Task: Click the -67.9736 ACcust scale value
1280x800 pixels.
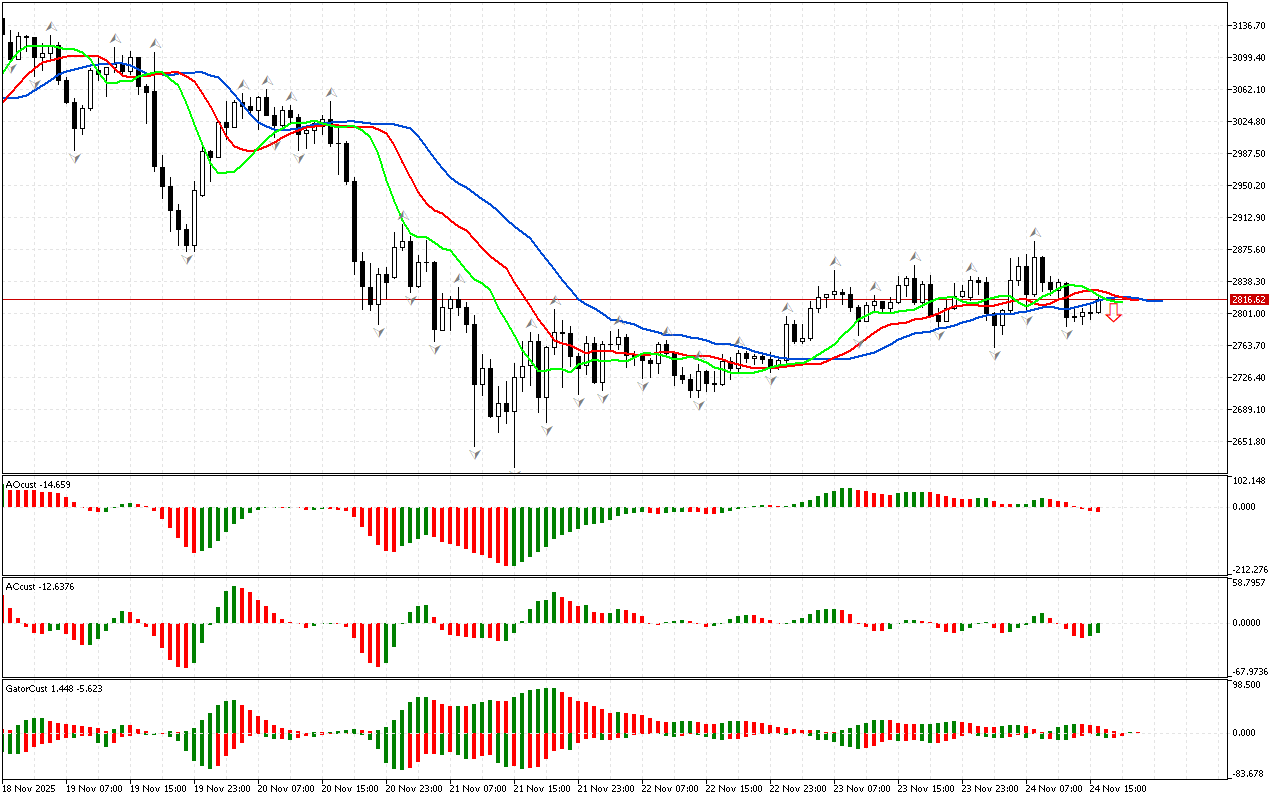Action: tap(1252, 672)
